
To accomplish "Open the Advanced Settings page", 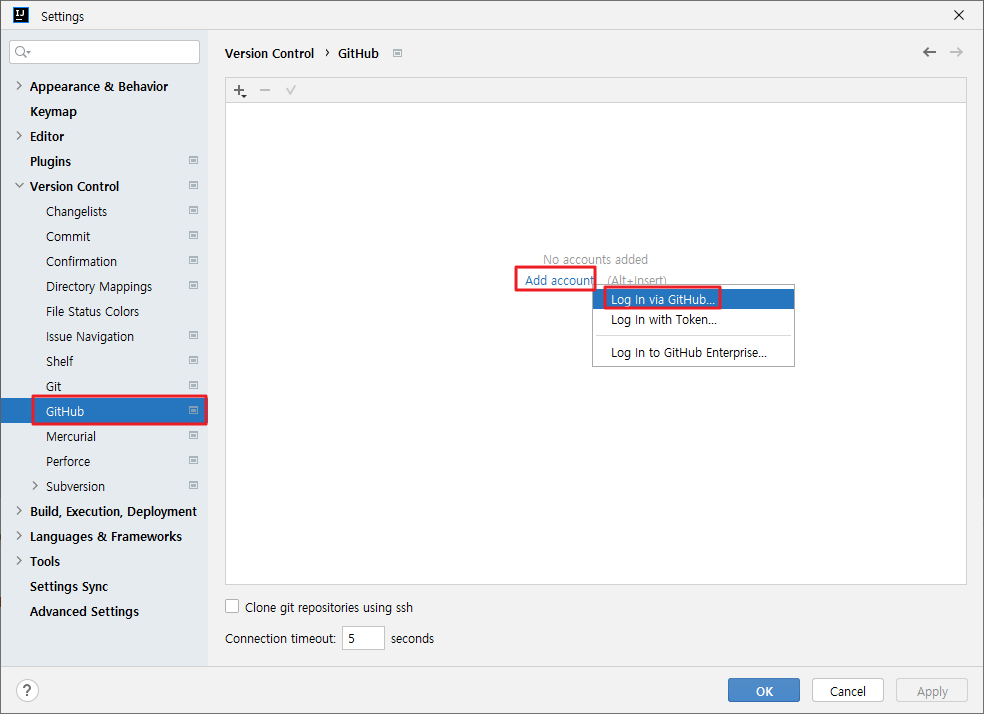I will tap(84, 611).
